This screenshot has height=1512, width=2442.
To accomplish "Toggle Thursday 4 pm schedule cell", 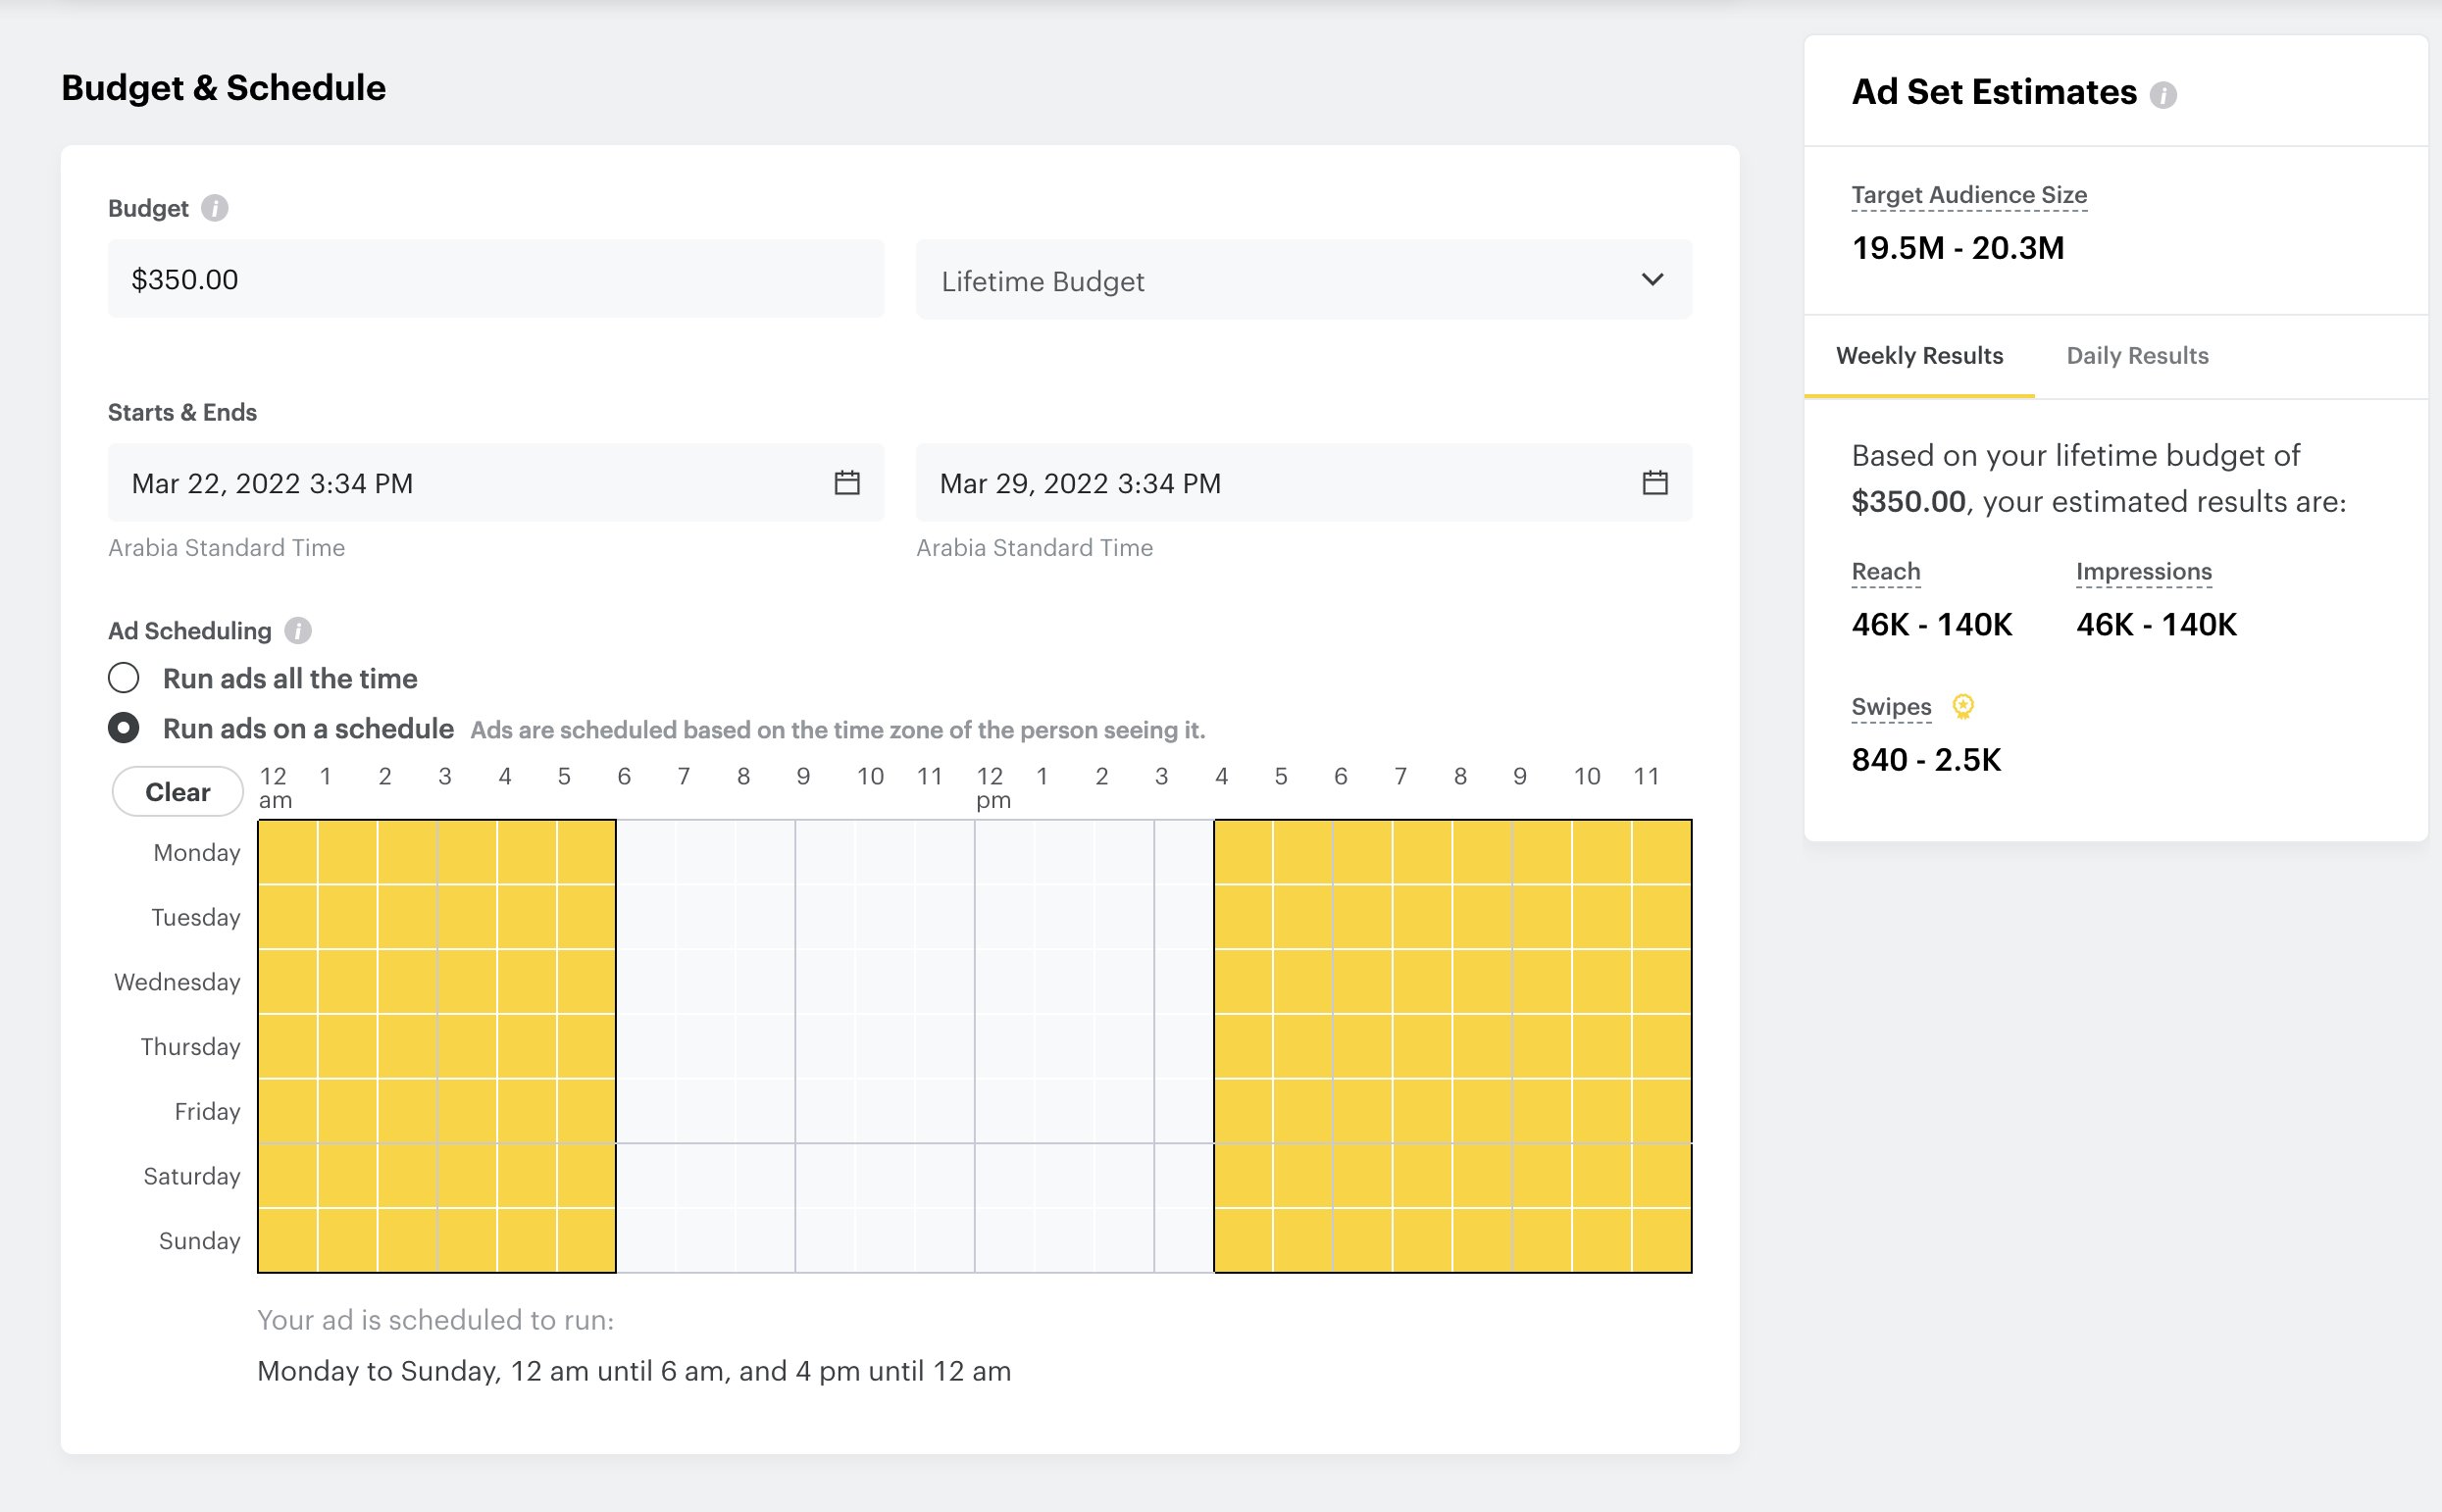I will 1244,1047.
